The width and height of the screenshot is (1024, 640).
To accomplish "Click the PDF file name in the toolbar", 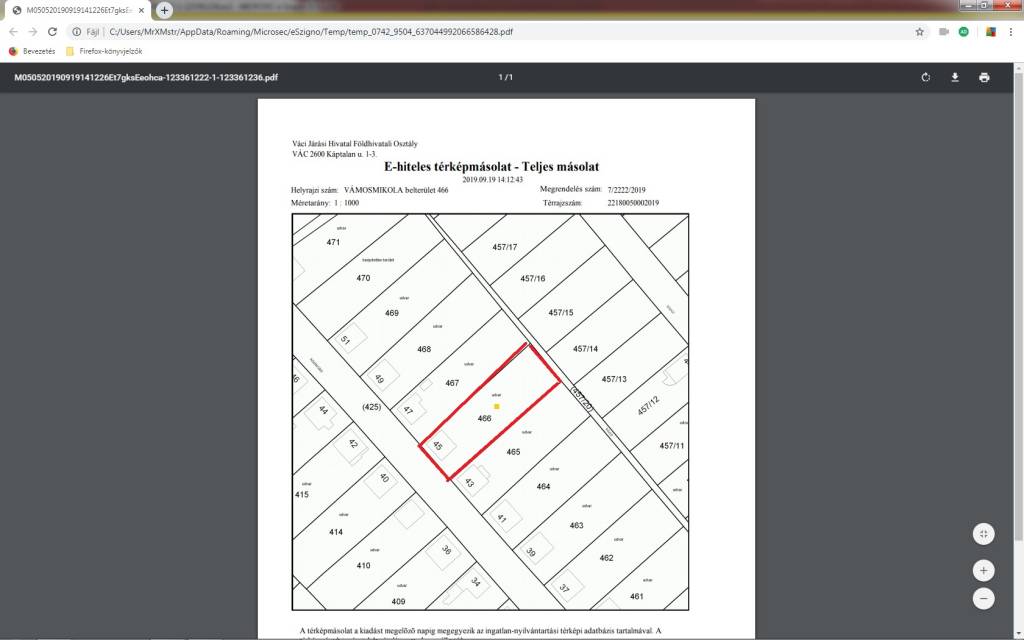I will (146, 77).
